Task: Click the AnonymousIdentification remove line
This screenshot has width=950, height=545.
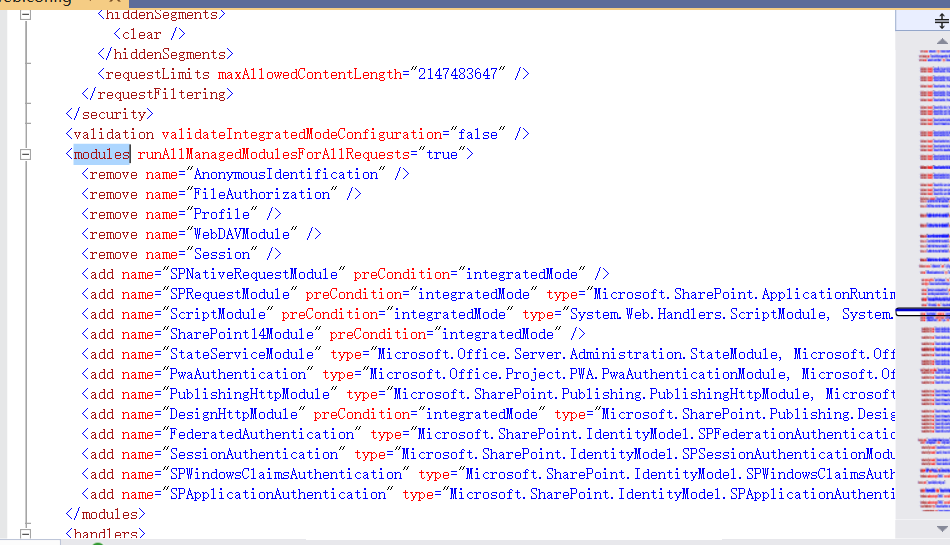Action: tap(245, 174)
